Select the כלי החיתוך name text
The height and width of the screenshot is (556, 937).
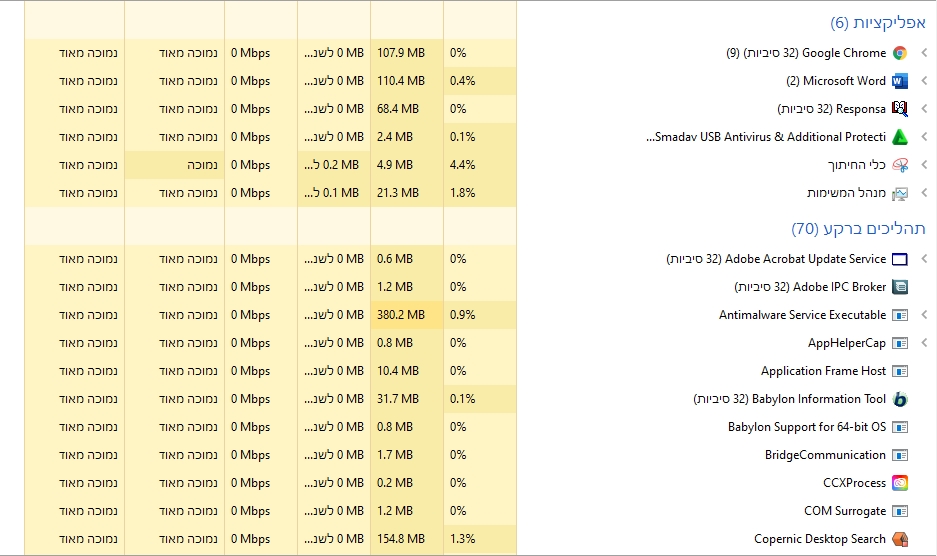click(x=856, y=165)
